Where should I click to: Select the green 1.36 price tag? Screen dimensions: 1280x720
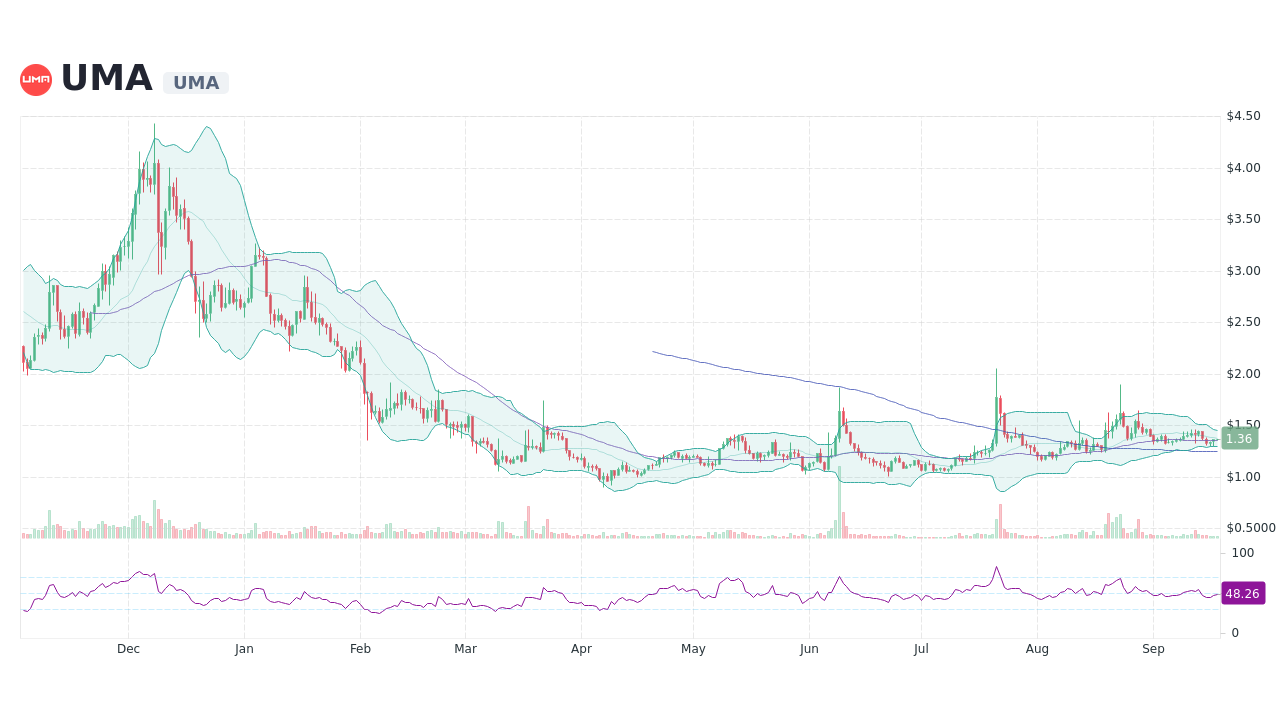coord(1238,439)
